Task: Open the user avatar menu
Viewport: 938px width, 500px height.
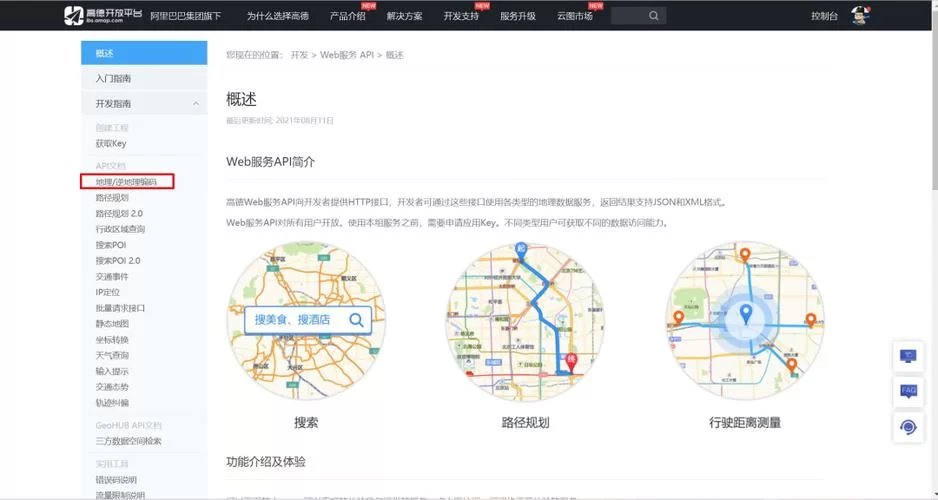Action: coord(860,16)
